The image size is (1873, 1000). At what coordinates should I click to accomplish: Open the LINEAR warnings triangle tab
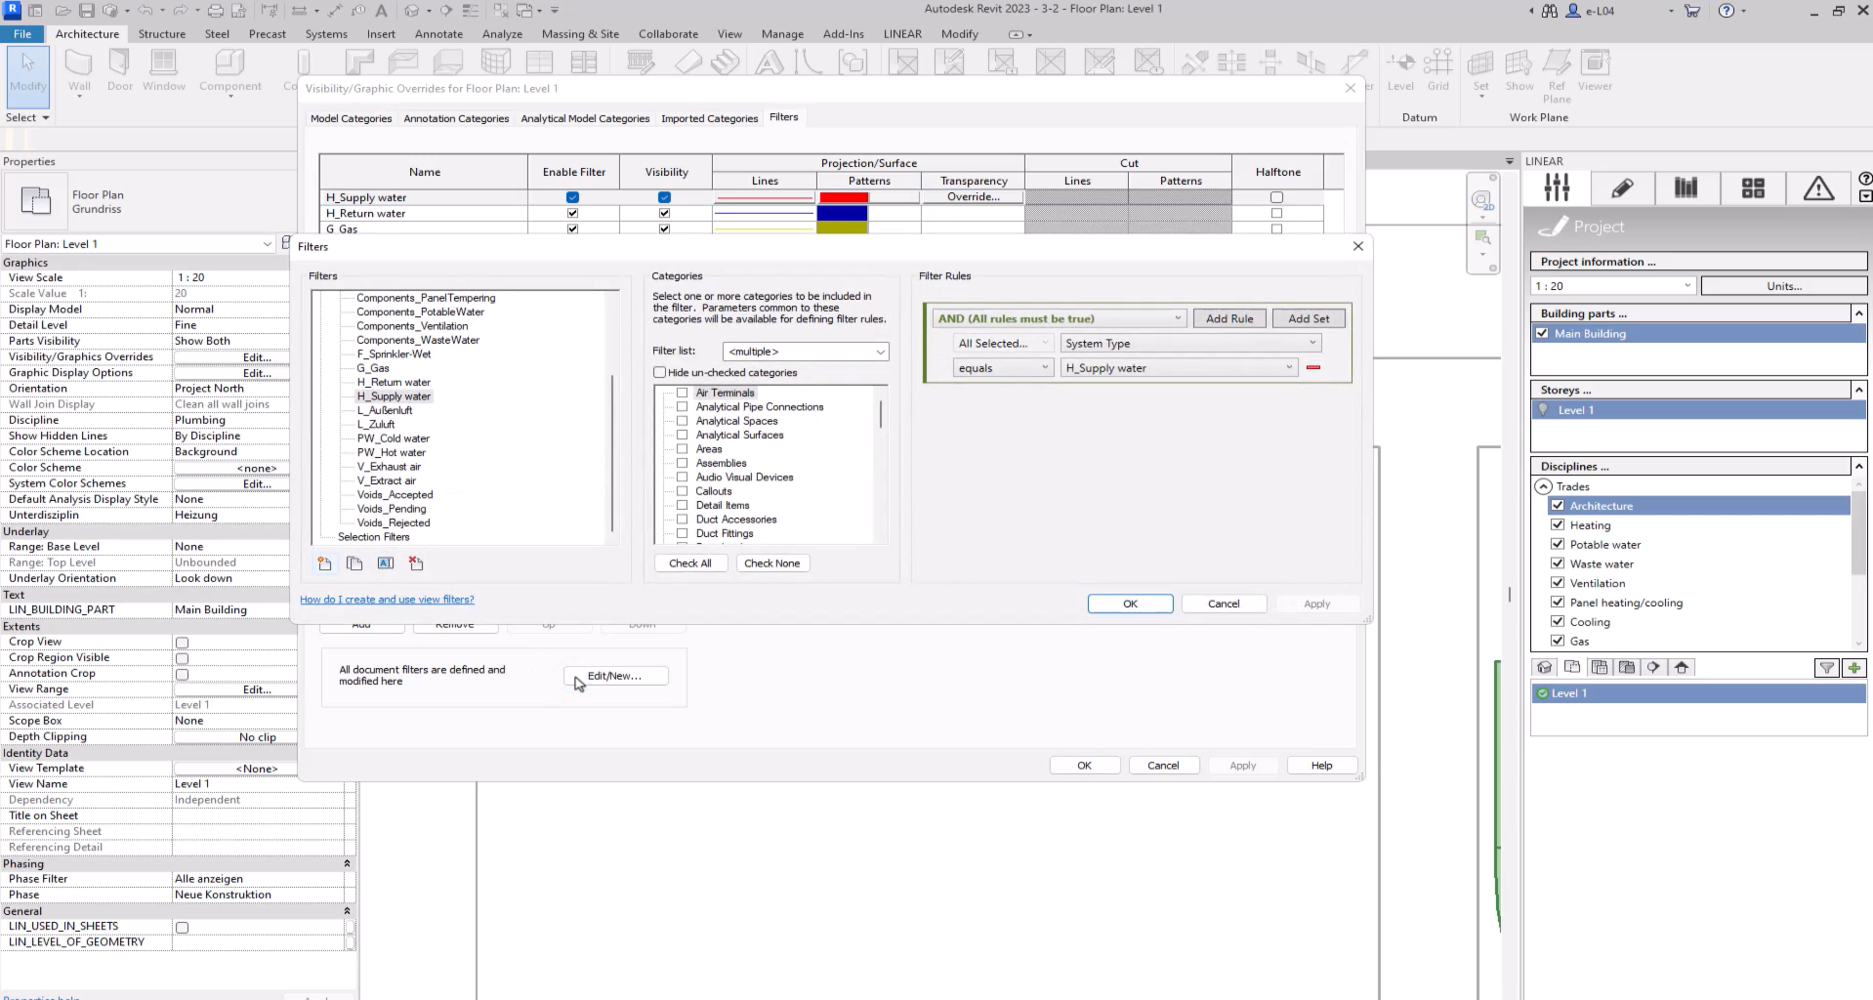1817,188
